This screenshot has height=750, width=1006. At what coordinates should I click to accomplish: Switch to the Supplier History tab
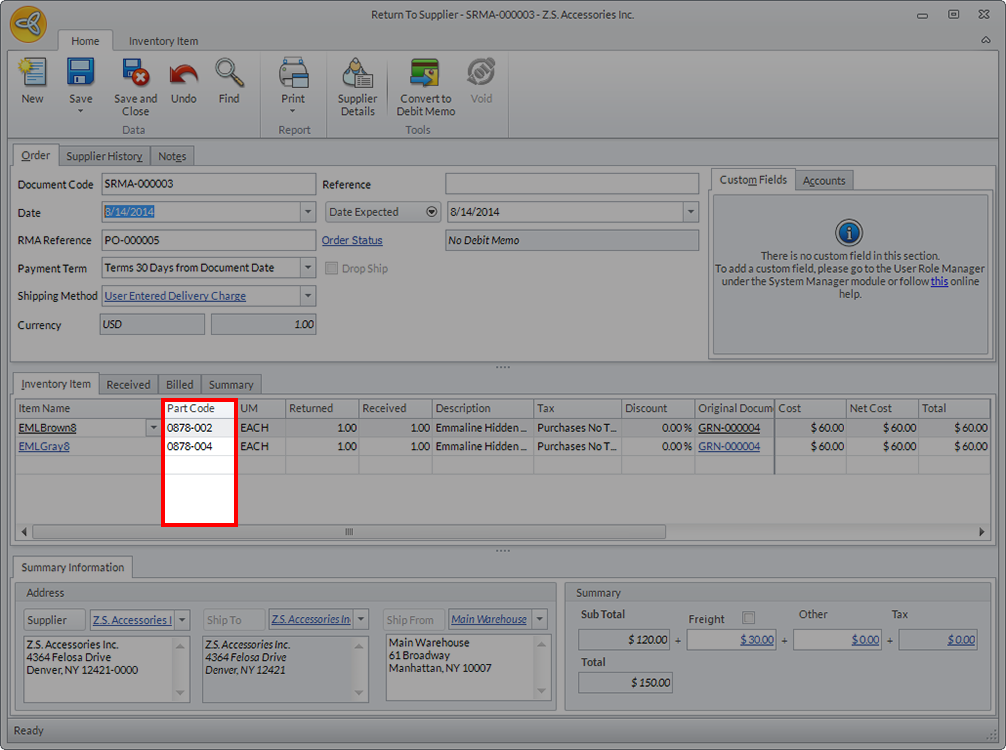104,156
